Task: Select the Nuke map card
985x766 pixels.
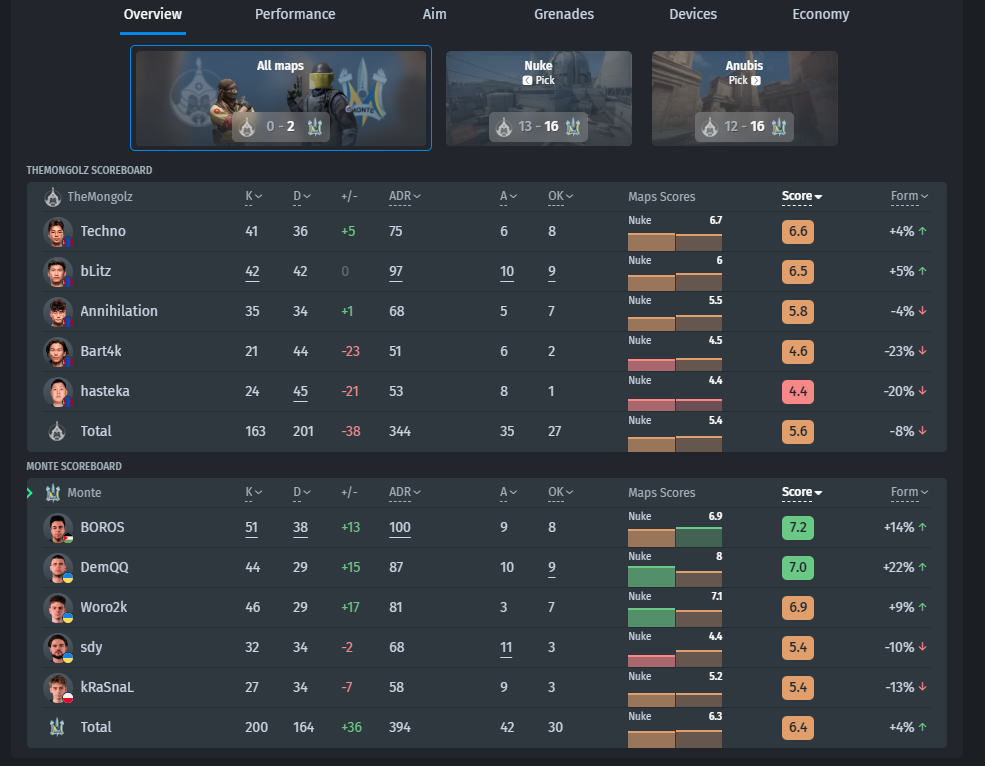Action: coord(538,98)
